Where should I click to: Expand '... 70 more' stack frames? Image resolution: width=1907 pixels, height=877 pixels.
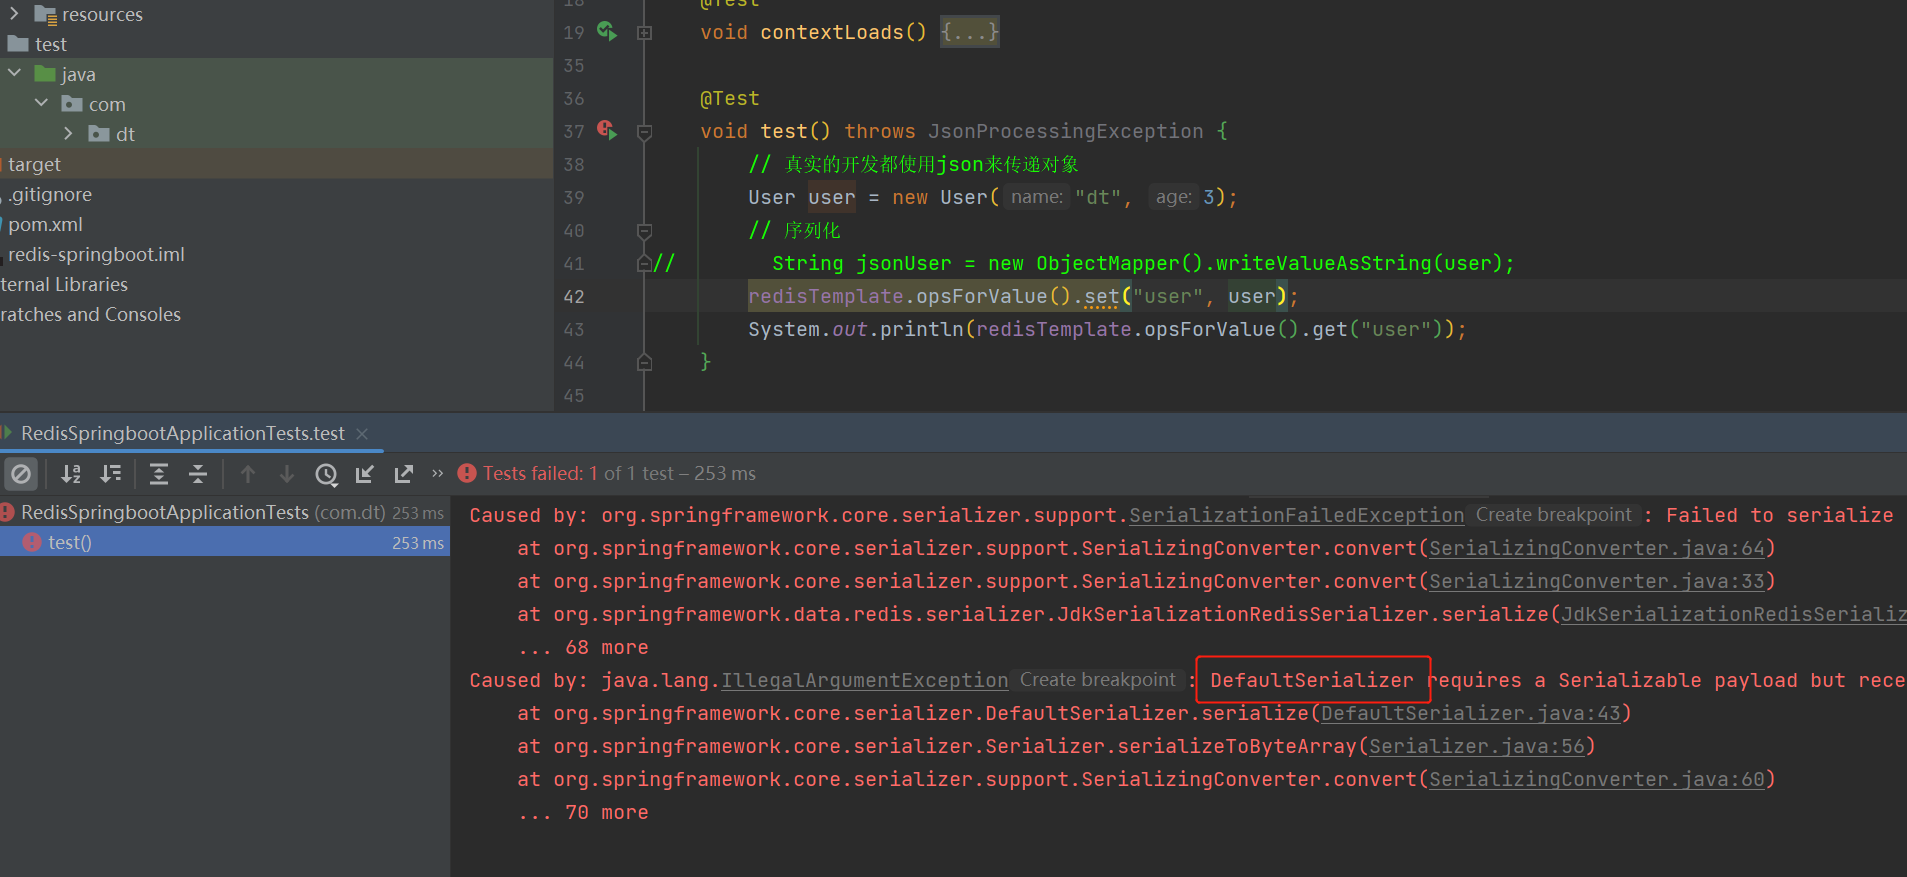tap(583, 812)
